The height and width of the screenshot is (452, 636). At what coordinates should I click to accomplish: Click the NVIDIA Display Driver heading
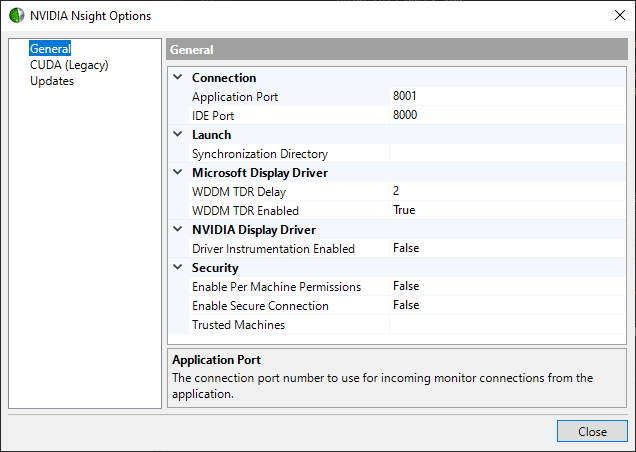click(254, 230)
